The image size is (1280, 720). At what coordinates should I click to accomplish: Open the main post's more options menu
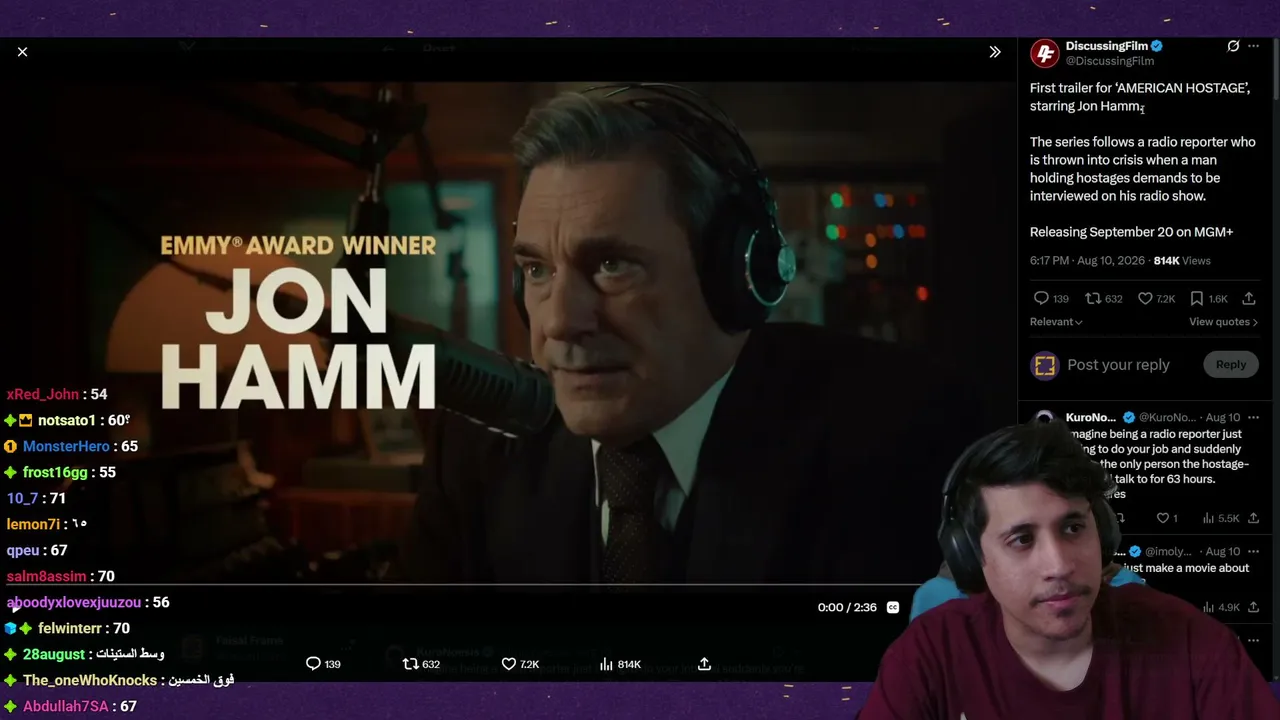[x=1254, y=46]
